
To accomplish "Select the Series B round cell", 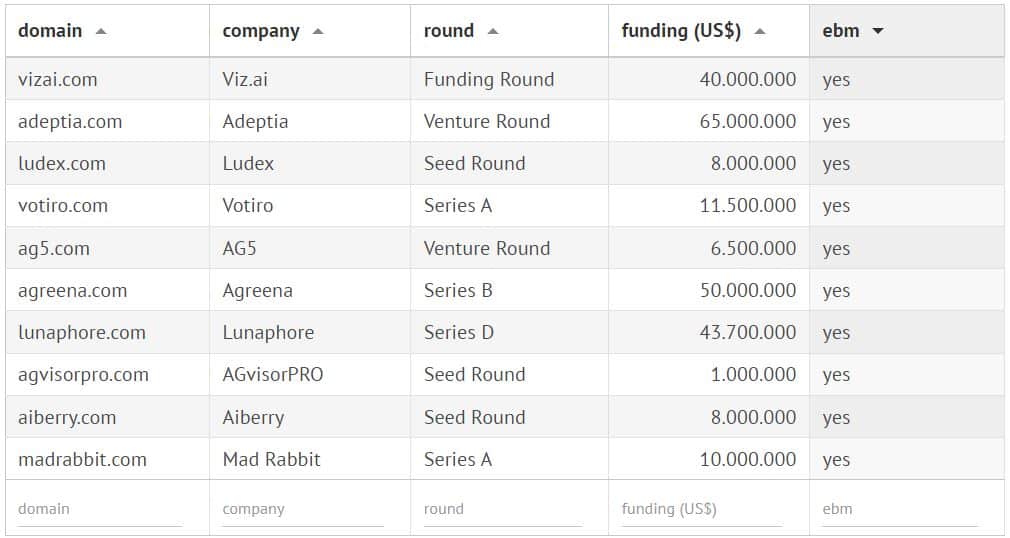I will 458,291.
